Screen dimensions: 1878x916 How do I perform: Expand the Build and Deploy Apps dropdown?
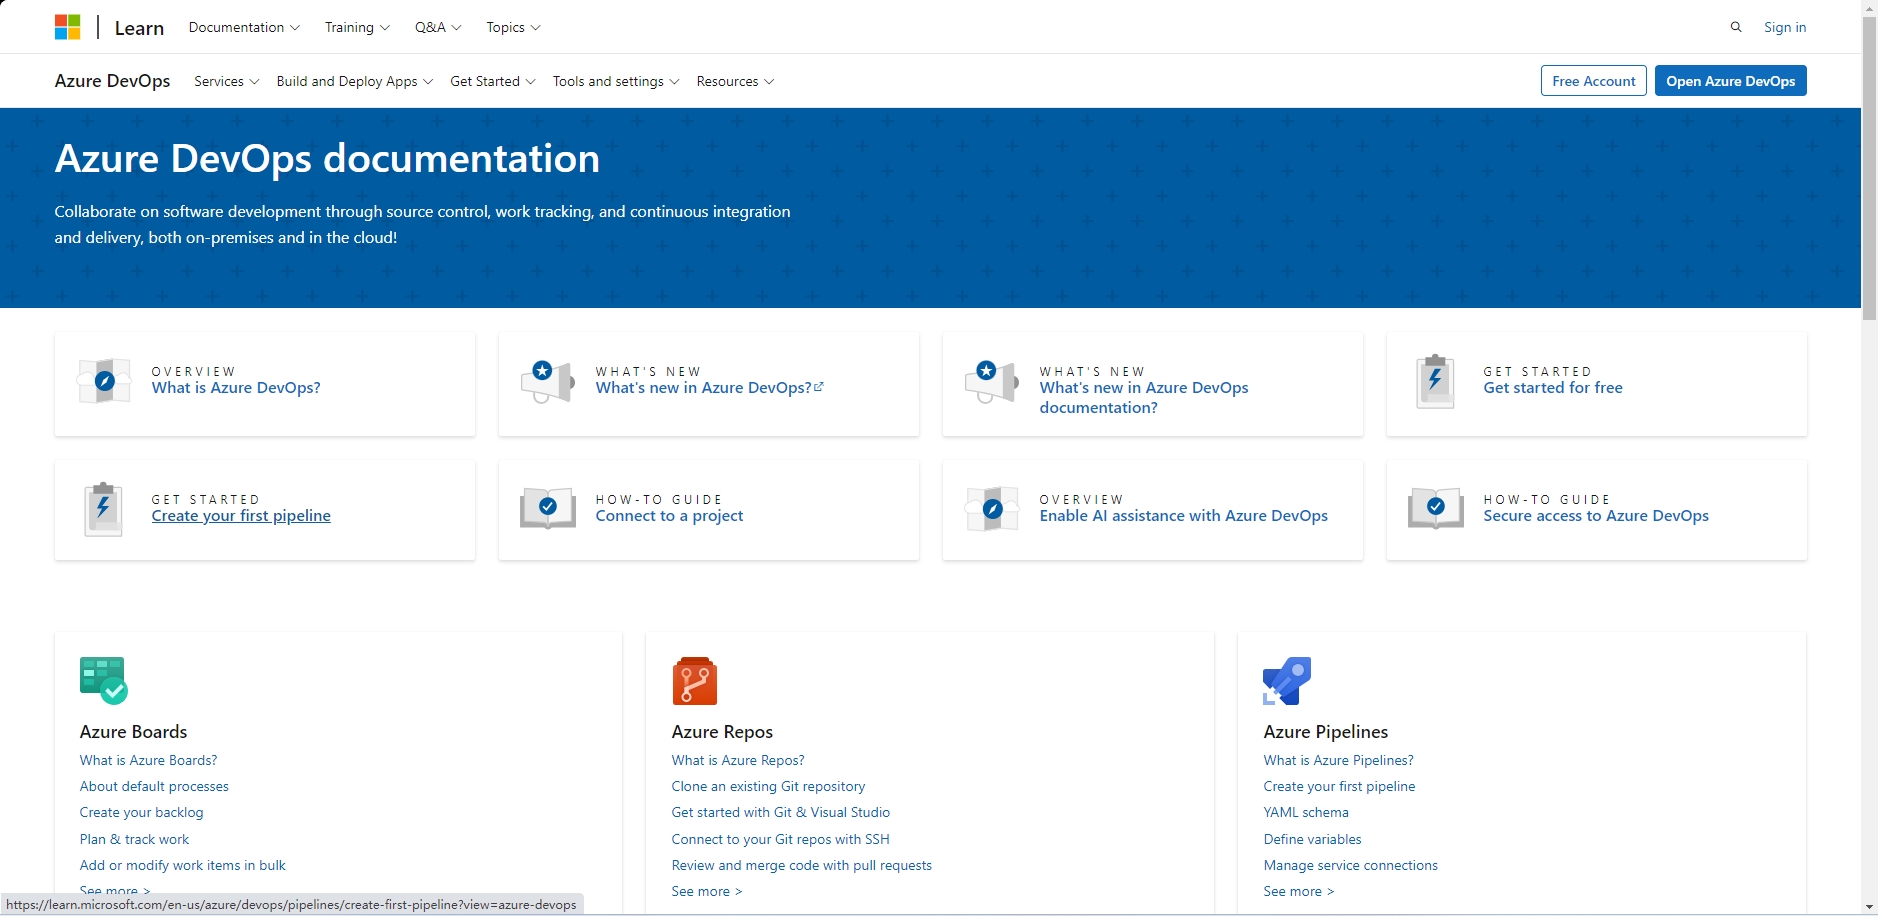(x=352, y=81)
